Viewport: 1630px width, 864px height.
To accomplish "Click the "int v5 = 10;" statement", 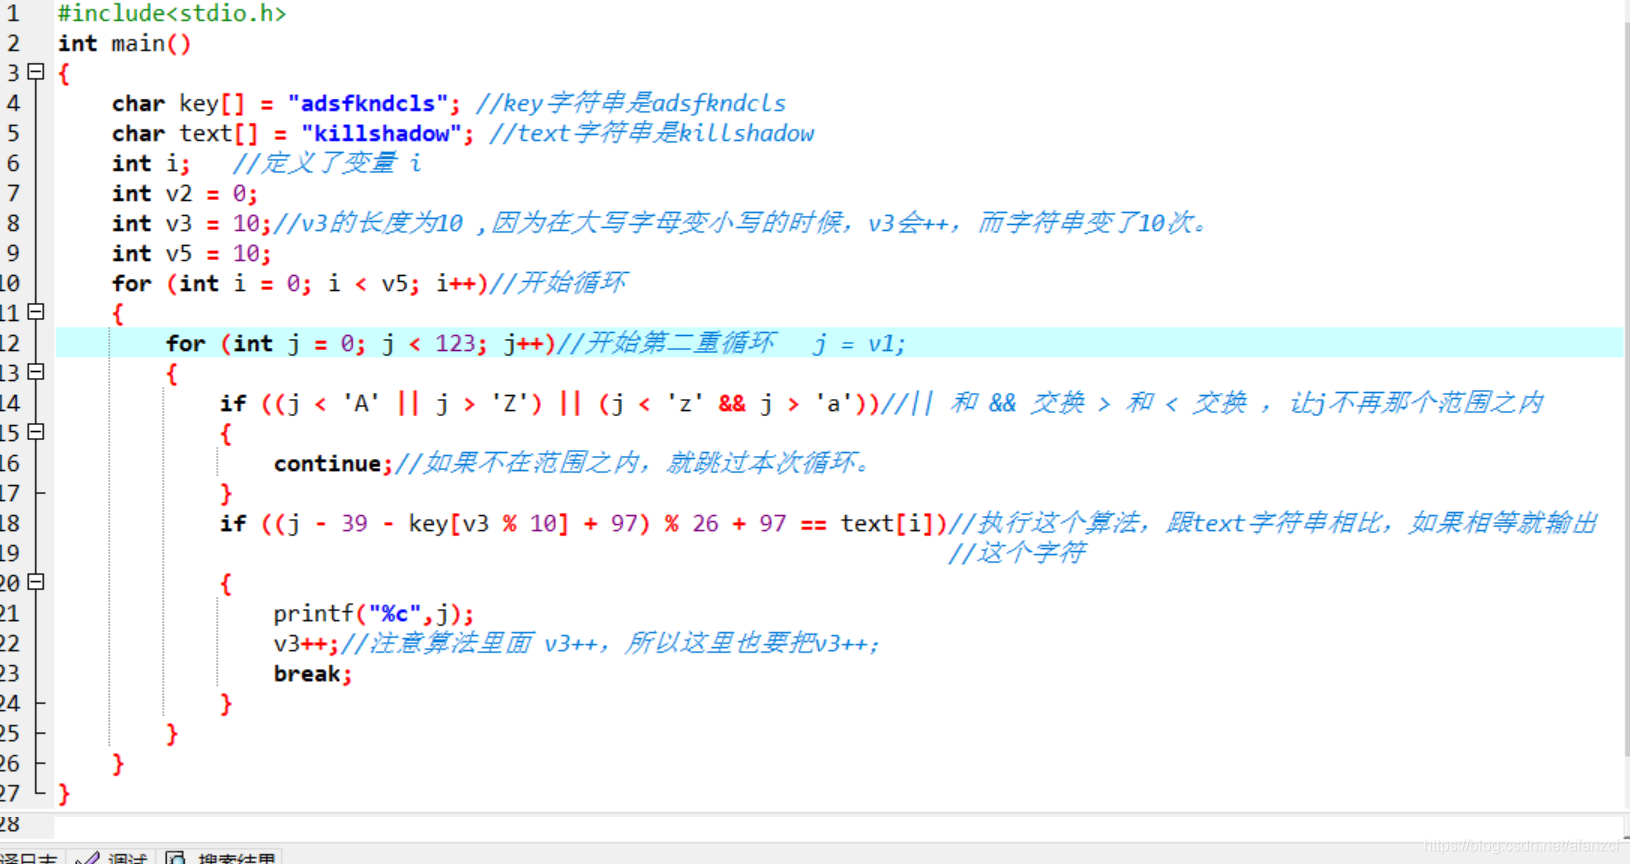I will point(192,254).
